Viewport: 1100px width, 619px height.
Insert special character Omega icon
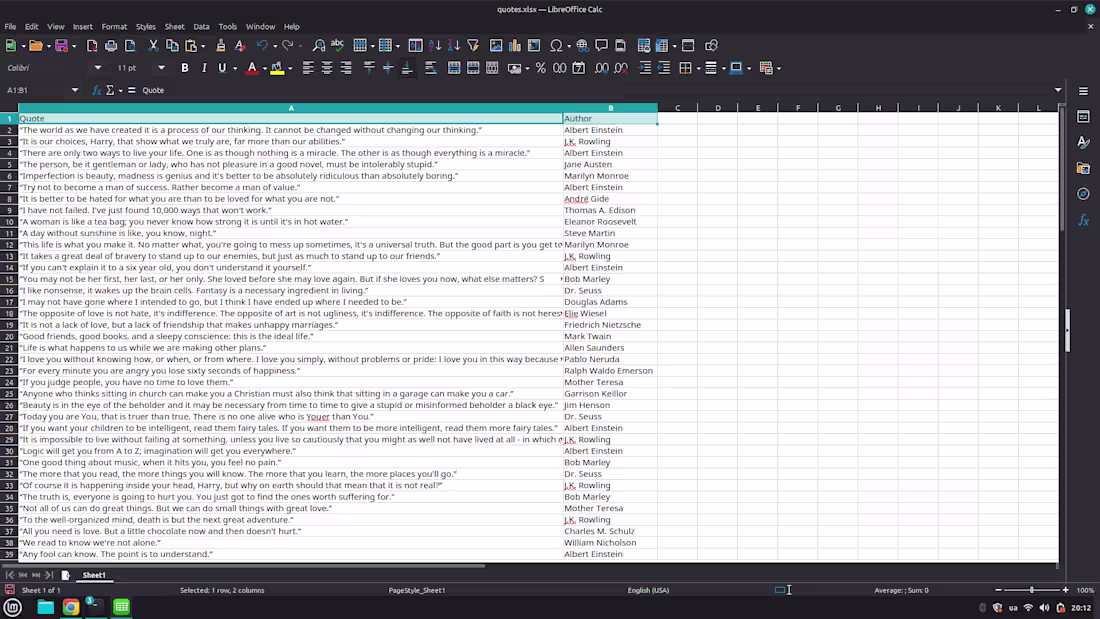click(556, 46)
